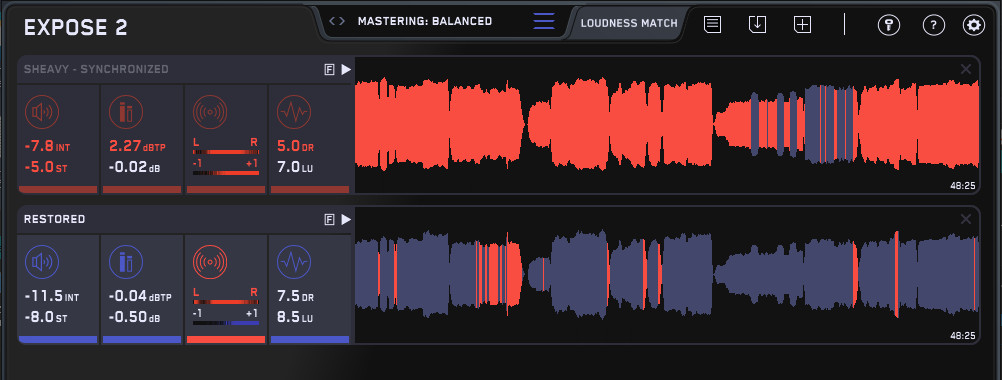1002x380 pixels.
Task: Click Sheavy L/R correlation meter
Action: coord(226,147)
